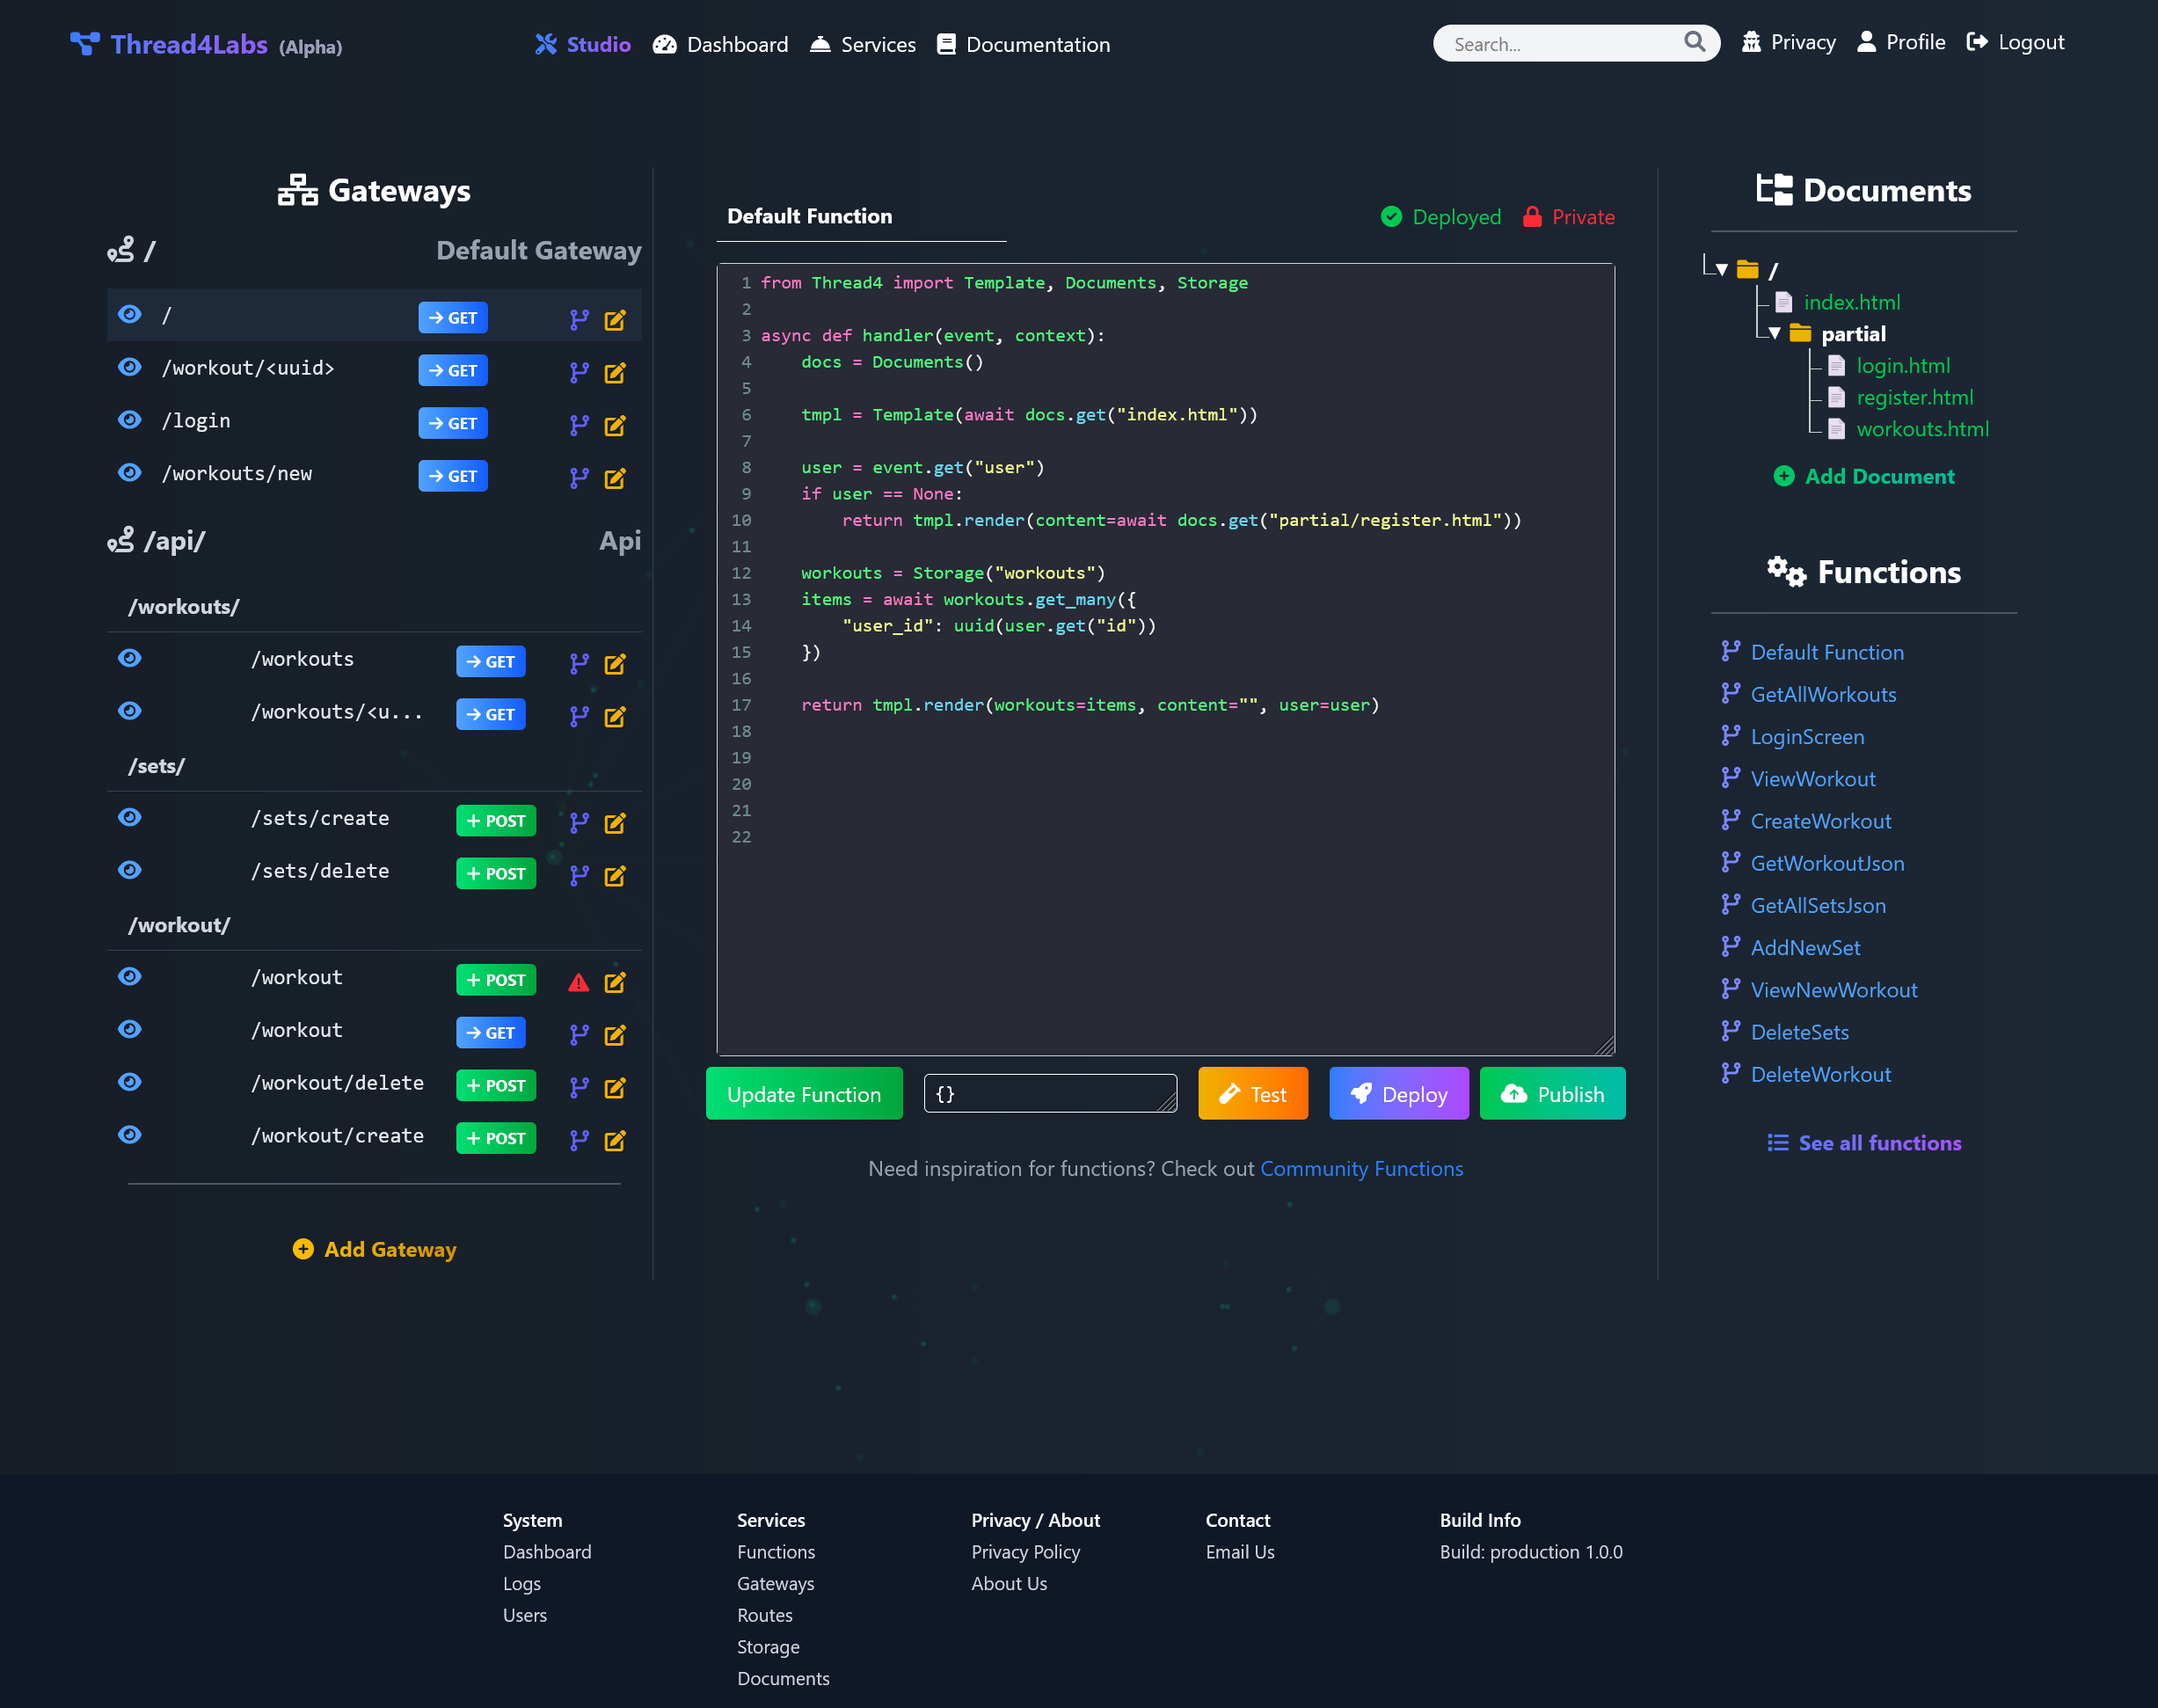Toggle eye icon for /workout/create route
The height and width of the screenshot is (1708, 2158).
pyautogui.click(x=130, y=1136)
